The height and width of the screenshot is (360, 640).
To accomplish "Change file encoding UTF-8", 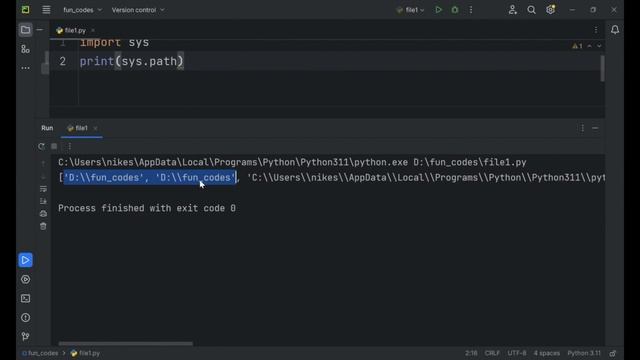I will pos(517,353).
